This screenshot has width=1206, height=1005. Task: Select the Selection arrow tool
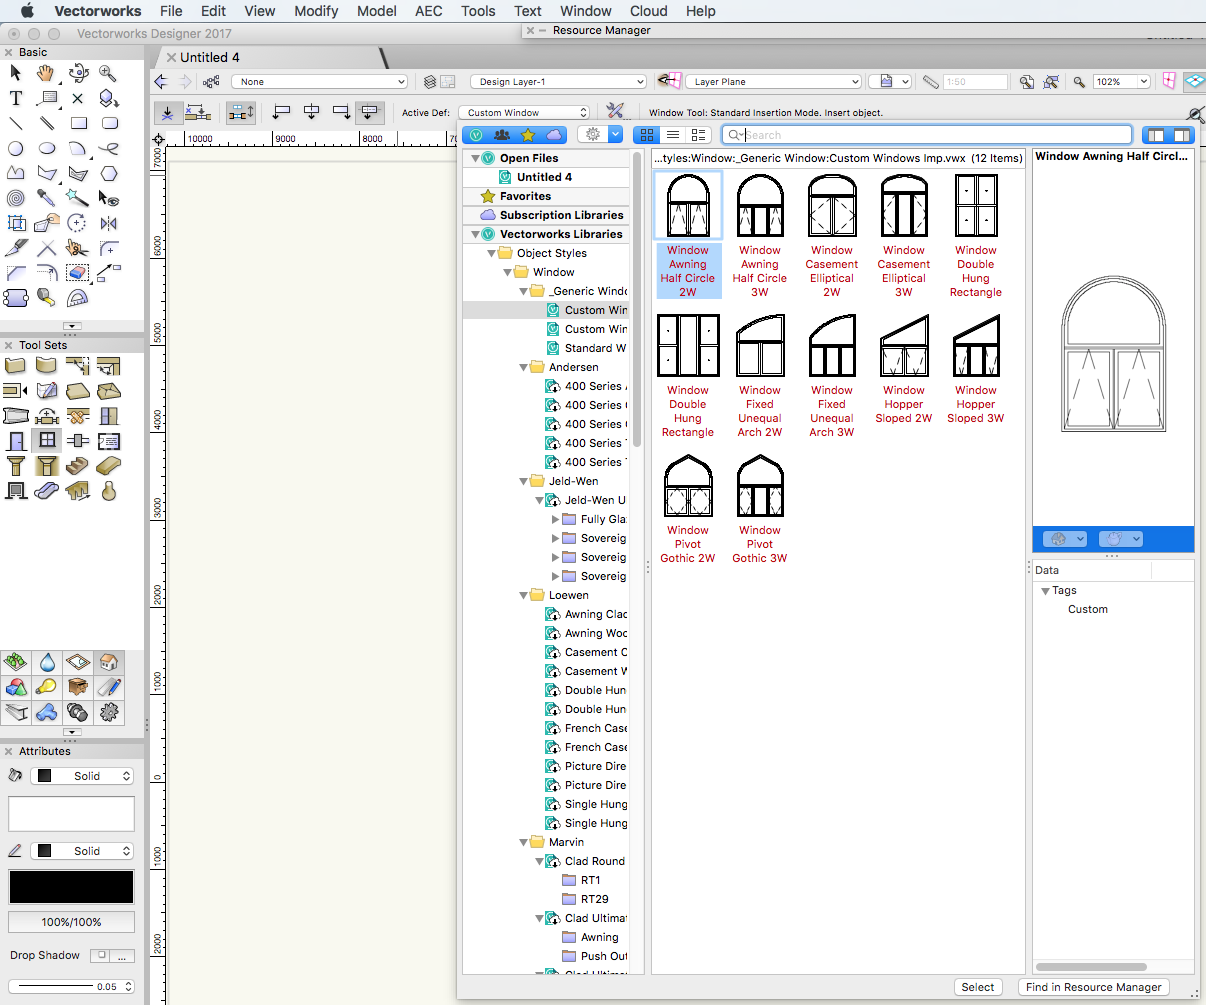click(15, 73)
